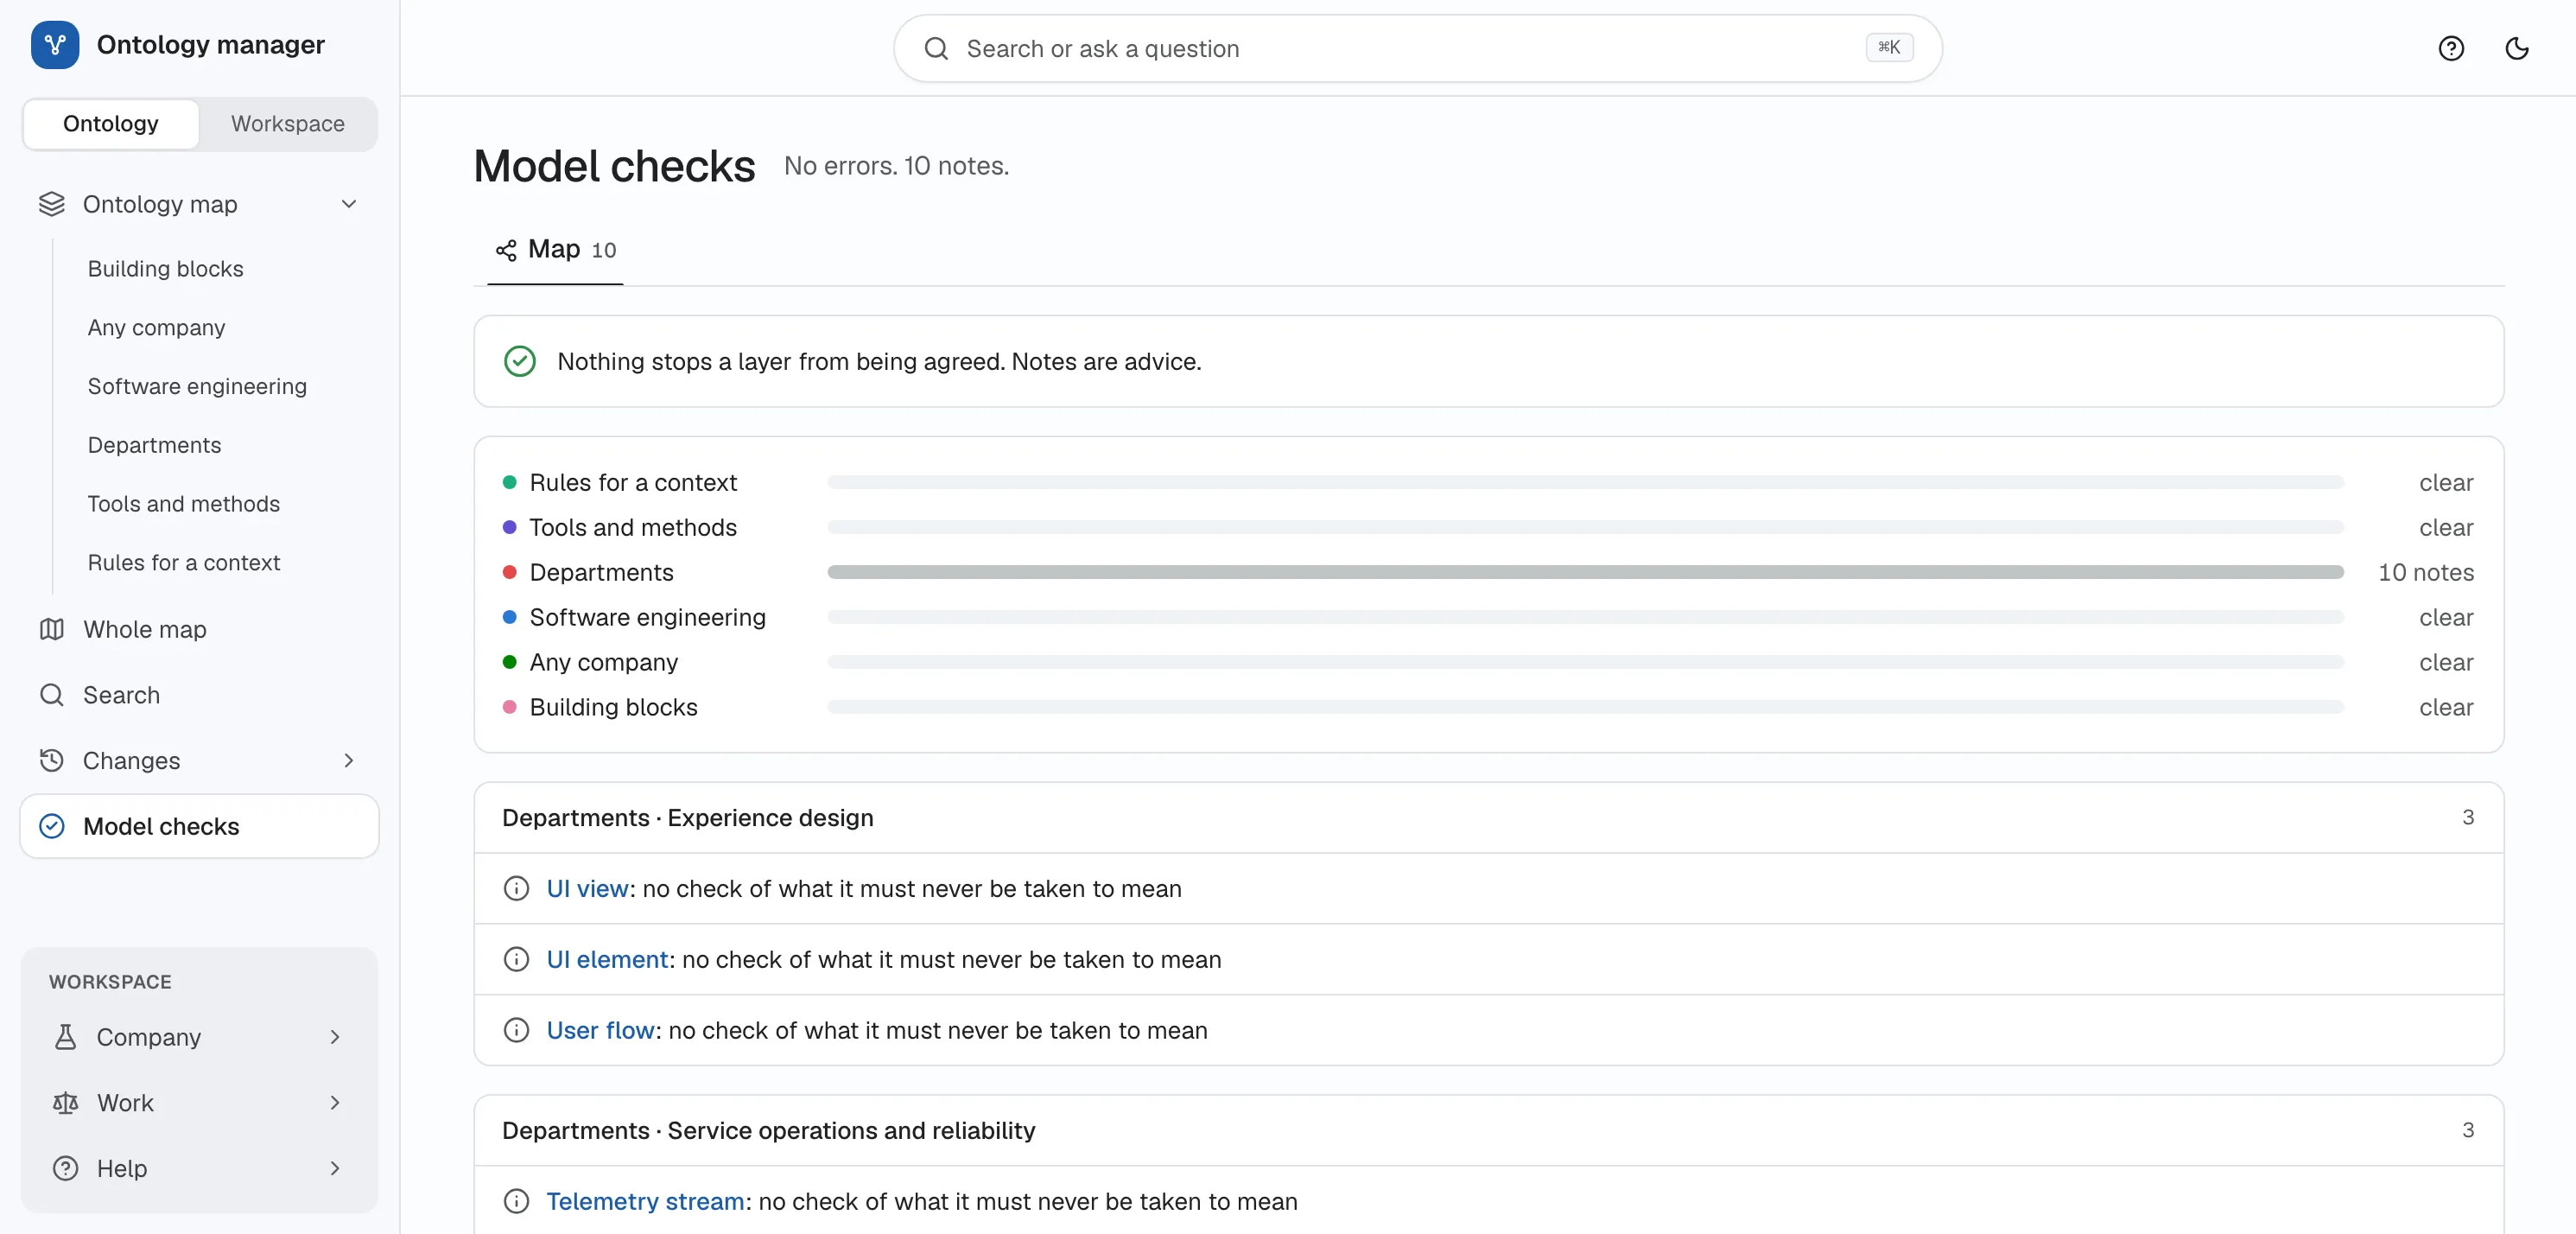Click the info icon beside UI element
The image size is (2576, 1234).
[516, 959]
